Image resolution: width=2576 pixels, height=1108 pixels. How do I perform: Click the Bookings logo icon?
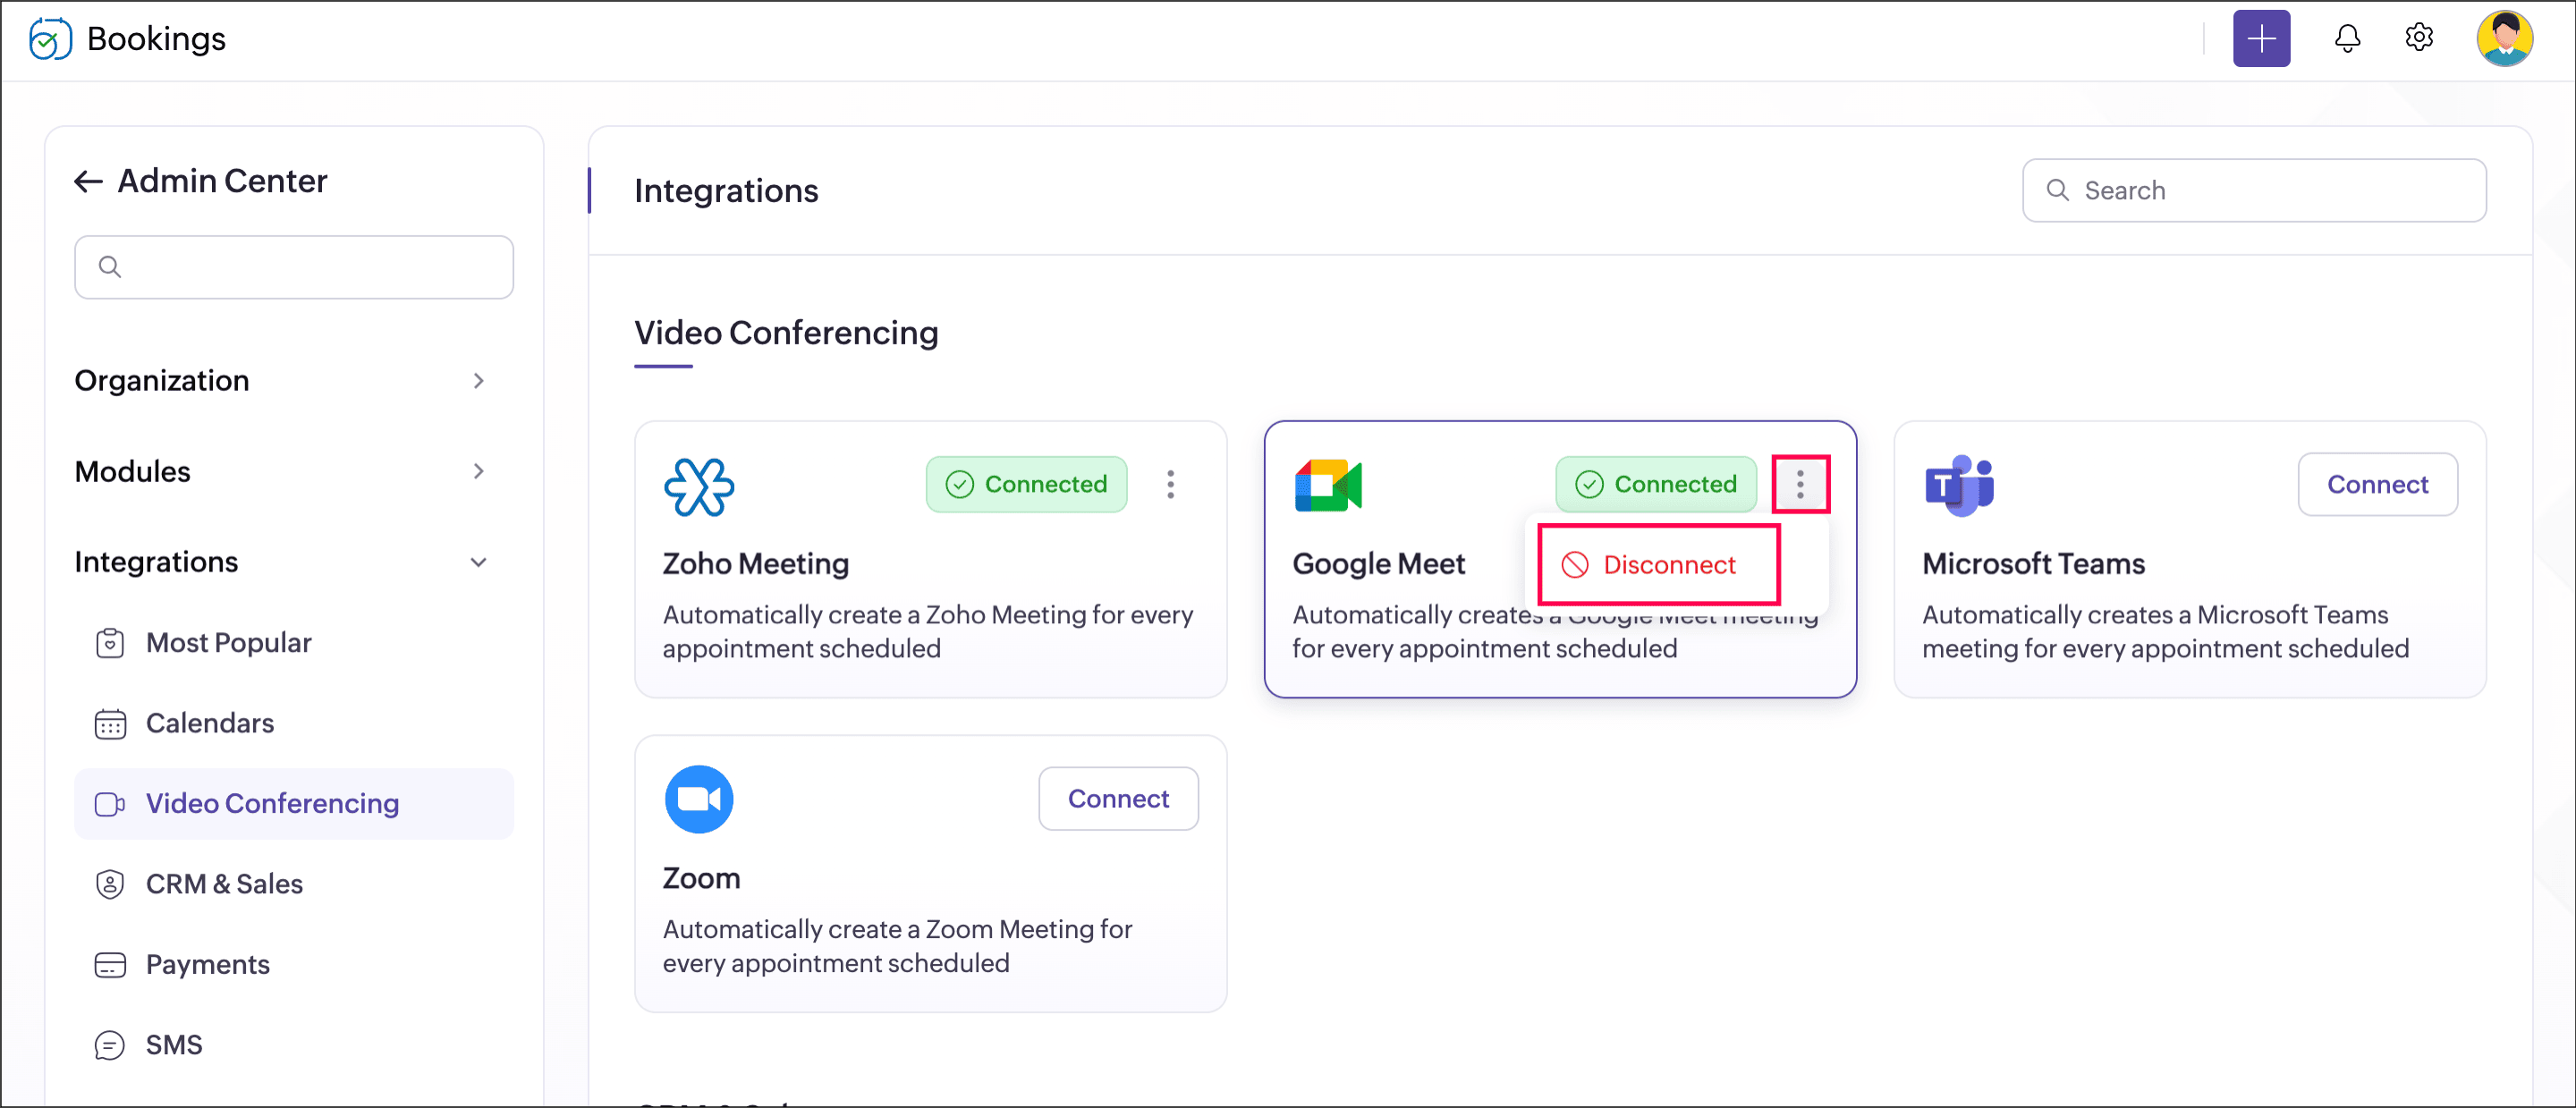coord(50,39)
